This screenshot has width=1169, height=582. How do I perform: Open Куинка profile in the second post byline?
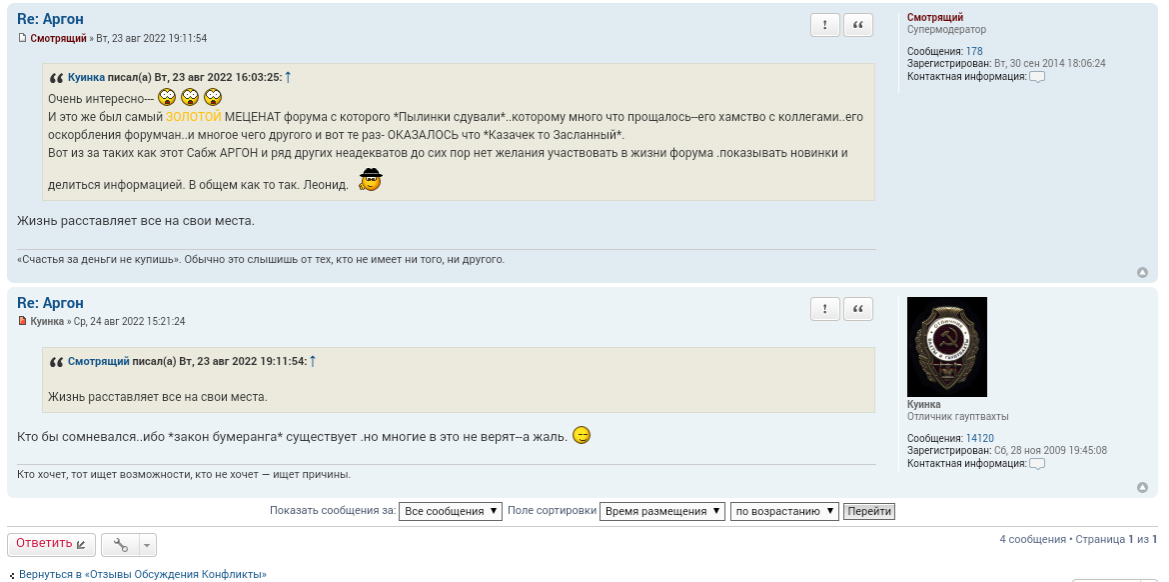pyautogui.click(x=47, y=321)
